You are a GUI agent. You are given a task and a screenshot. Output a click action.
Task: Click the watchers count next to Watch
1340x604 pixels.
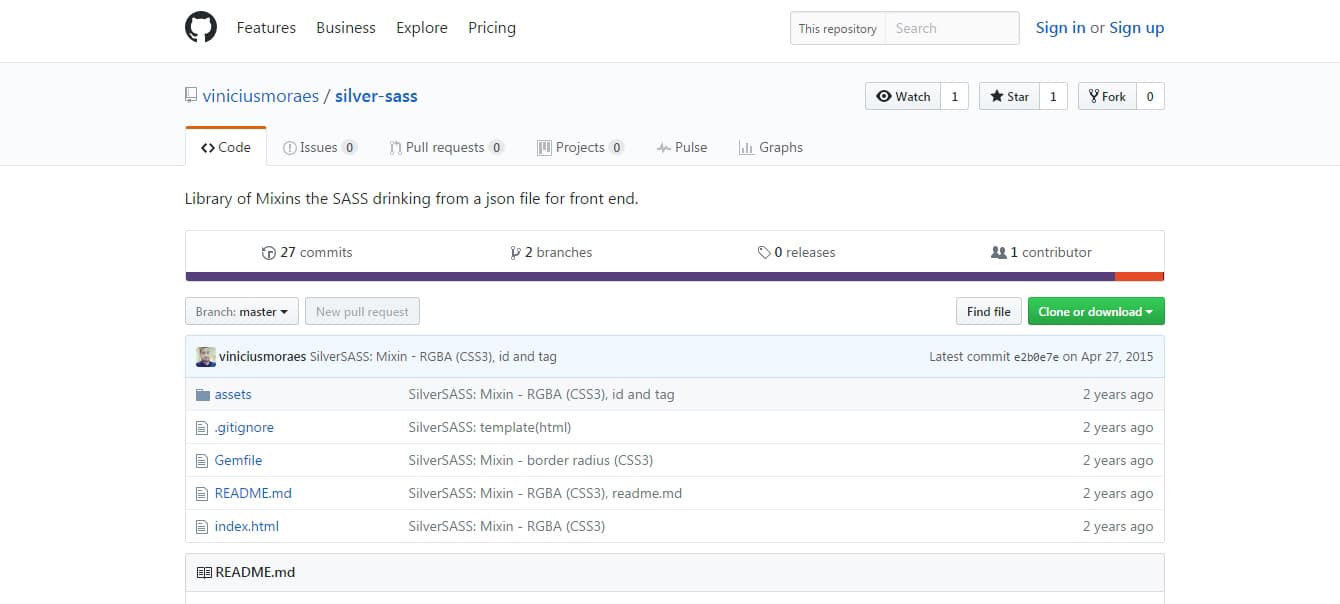[954, 96]
